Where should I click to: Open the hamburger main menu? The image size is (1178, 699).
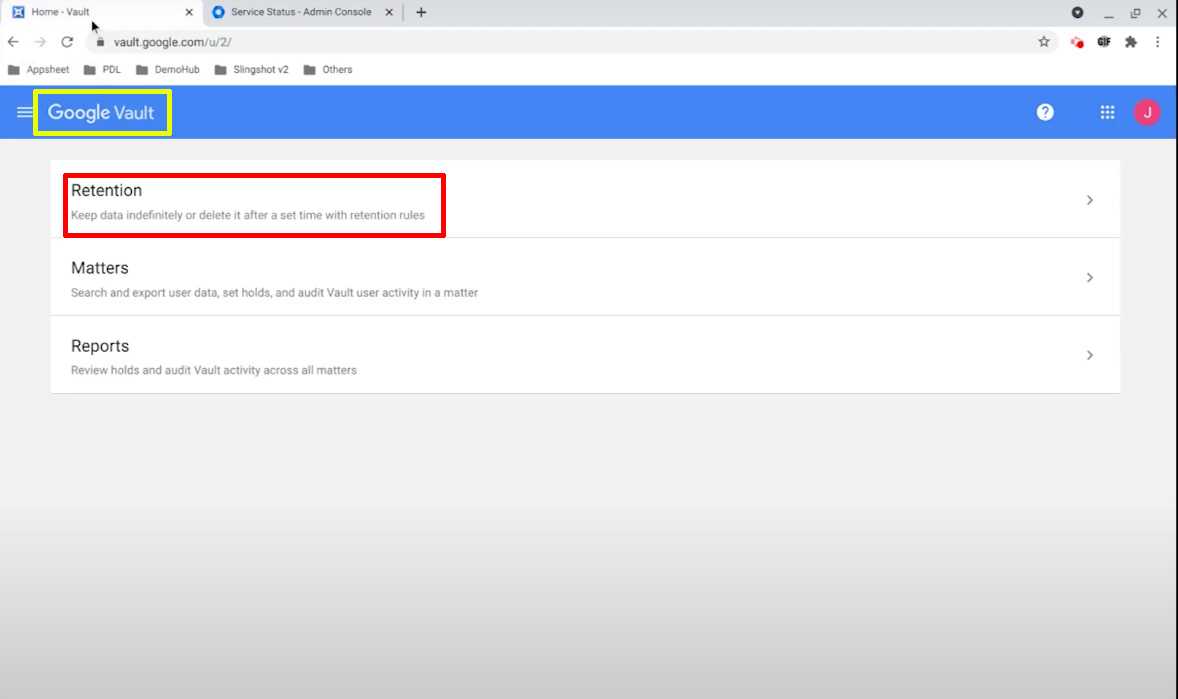[x=24, y=112]
